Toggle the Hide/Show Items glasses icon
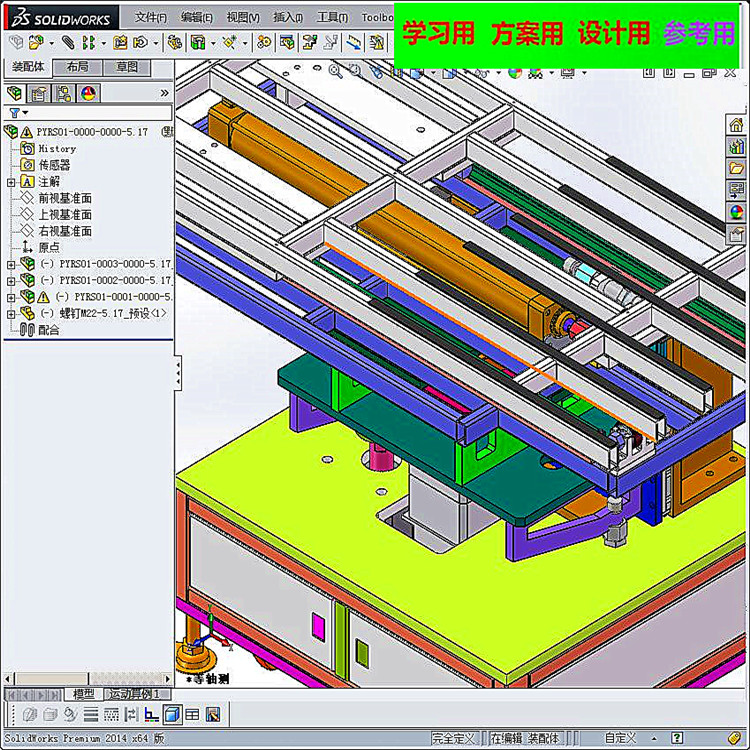750x750 pixels. pyautogui.click(x=482, y=73)
